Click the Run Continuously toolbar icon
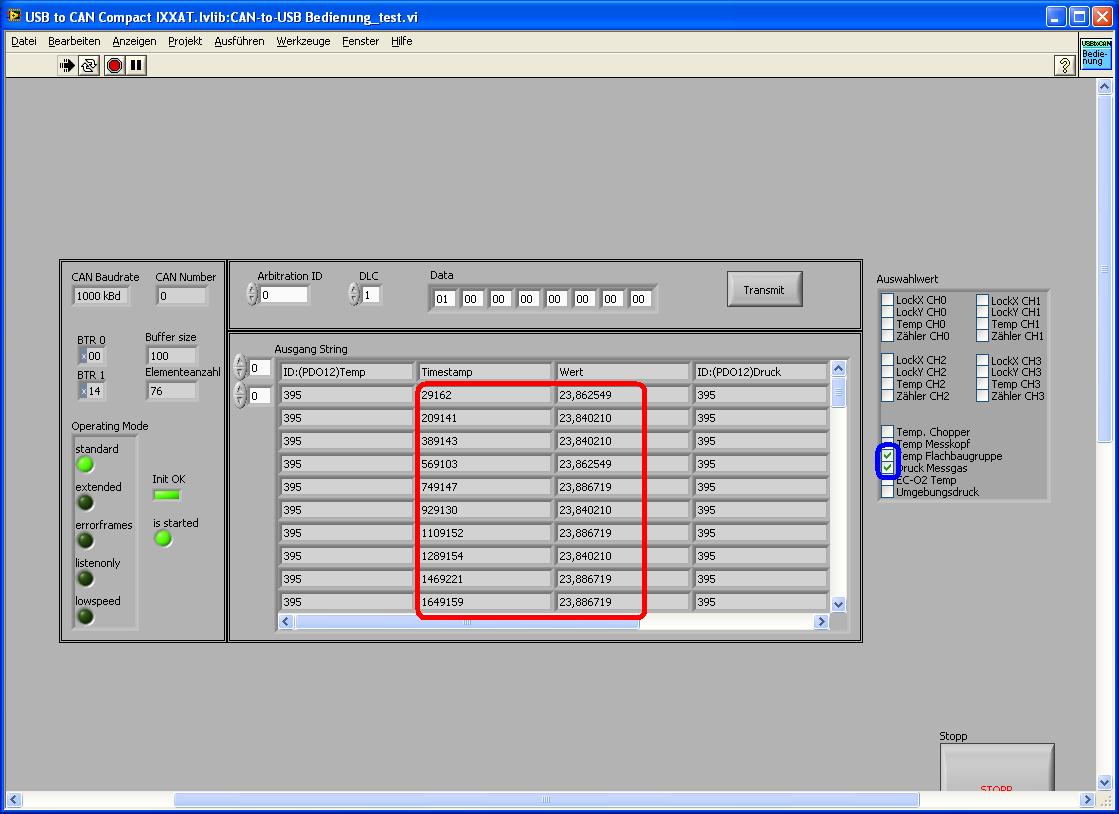 point(88,66)
